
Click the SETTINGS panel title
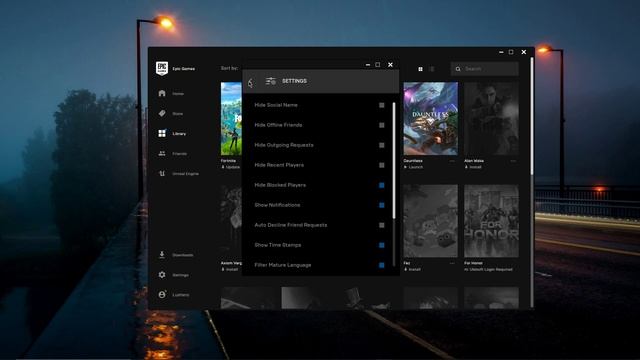(294, 81)
